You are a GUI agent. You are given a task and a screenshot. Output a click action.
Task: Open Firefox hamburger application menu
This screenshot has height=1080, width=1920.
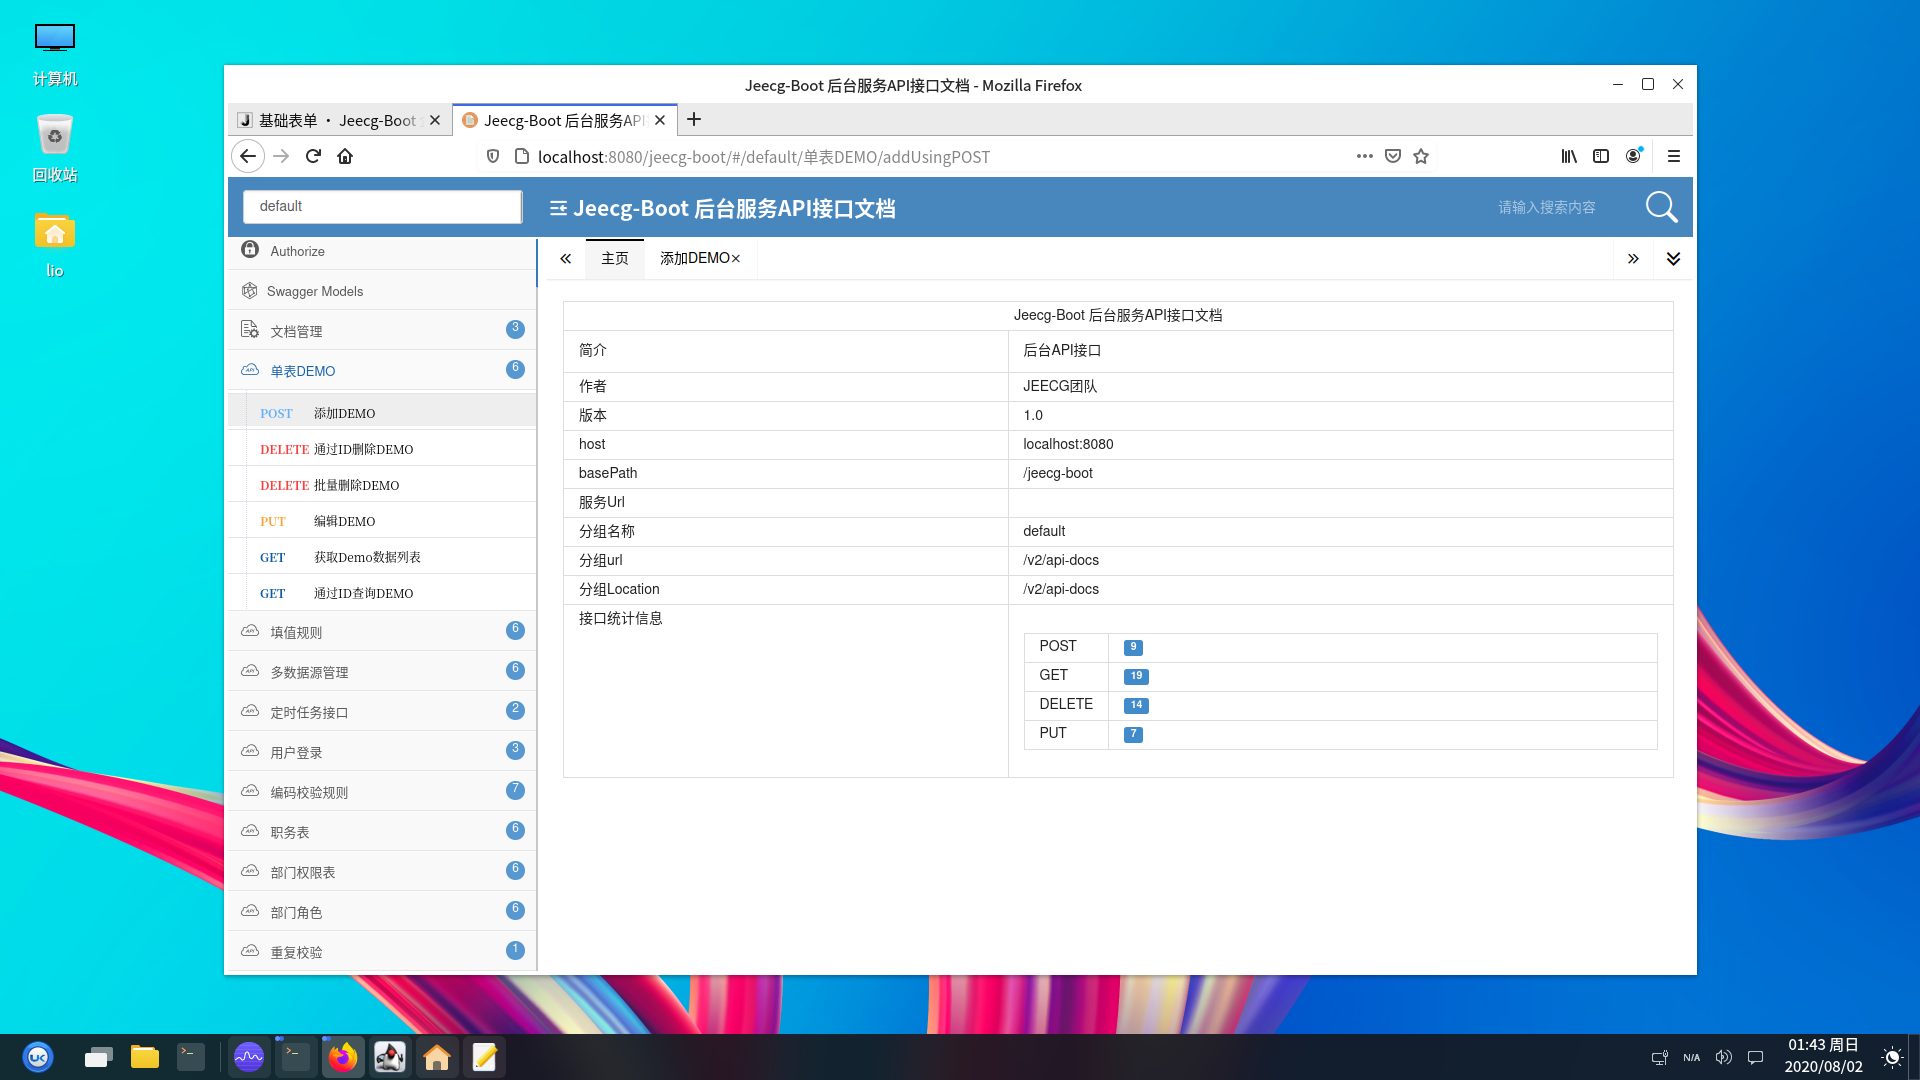coord(1673,156)
